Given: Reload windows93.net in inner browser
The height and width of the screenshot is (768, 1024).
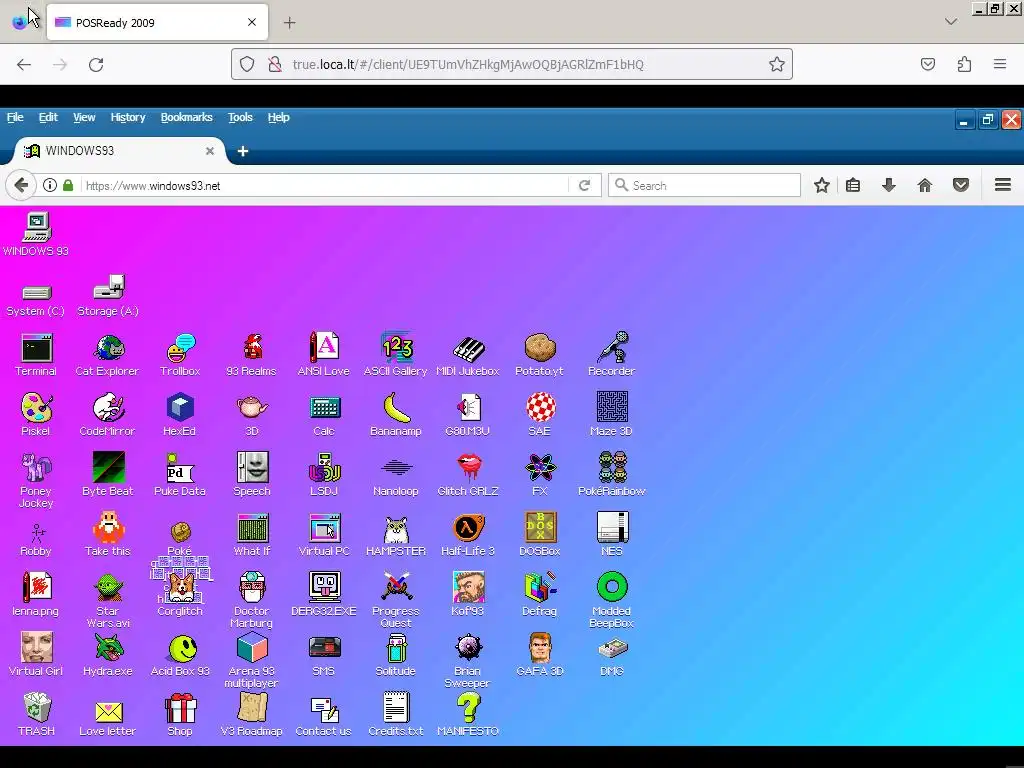Looking at the screenshot, I should point(584,185).
